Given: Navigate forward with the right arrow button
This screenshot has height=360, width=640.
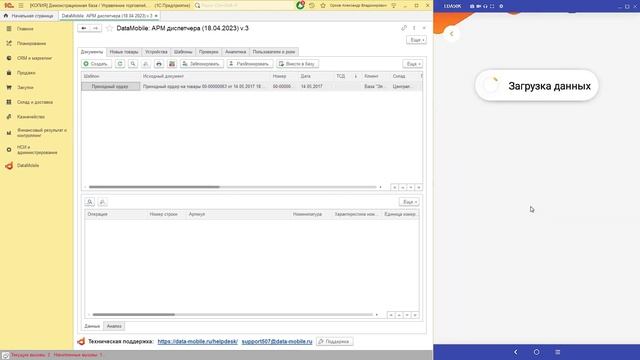Looking at the screenshot, I should [95, 28].
